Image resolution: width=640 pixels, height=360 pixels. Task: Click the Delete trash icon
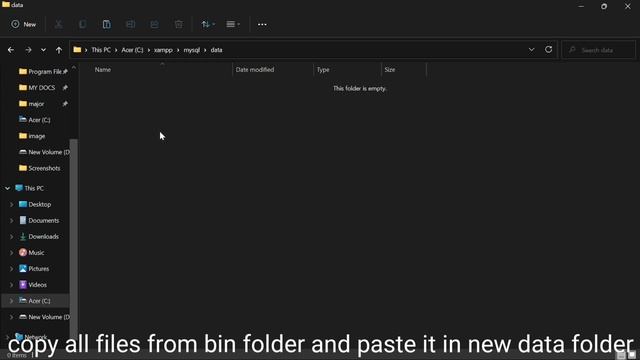[x=179, y=24]
